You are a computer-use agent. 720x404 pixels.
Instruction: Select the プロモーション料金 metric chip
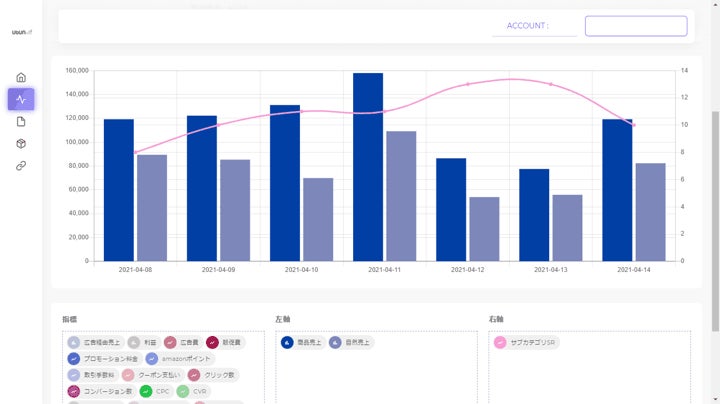[x=104, y=359]
